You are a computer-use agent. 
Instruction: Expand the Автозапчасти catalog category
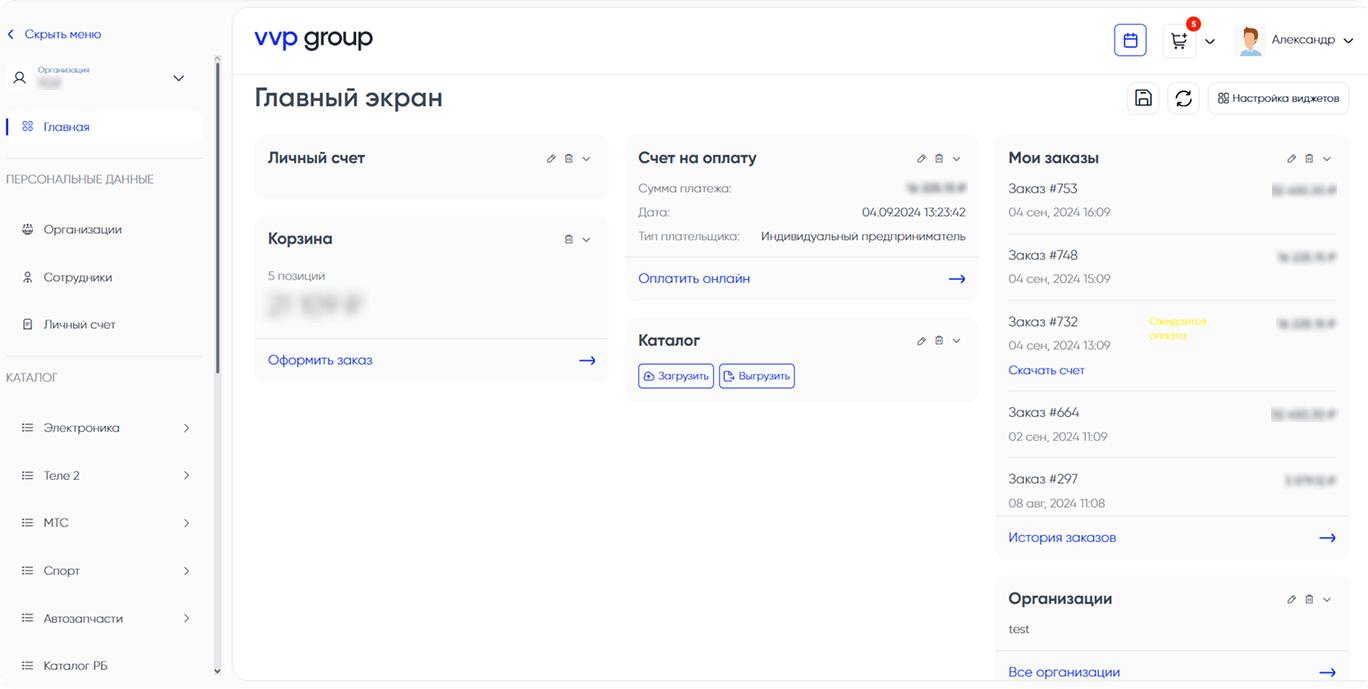[186, 619]
